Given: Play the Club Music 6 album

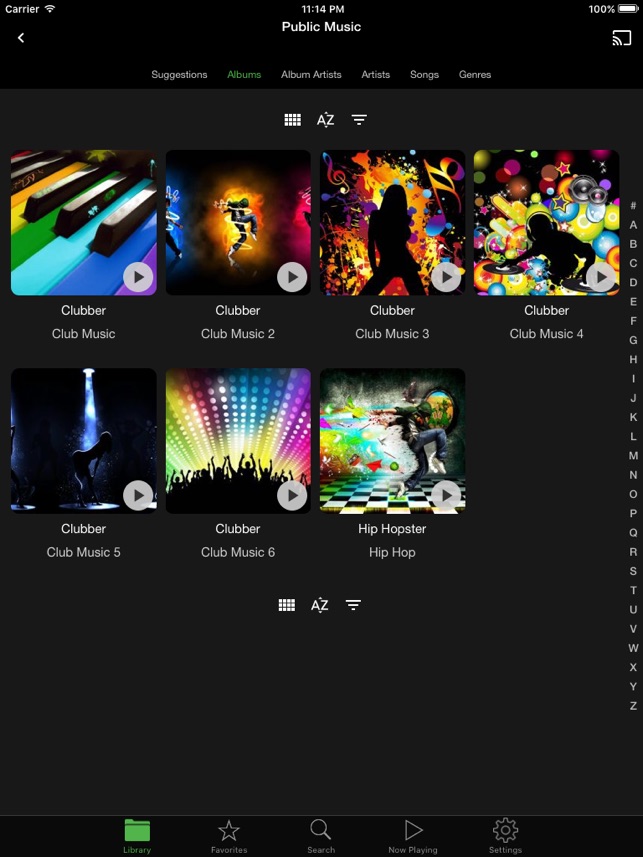Looking at the screenshot, I should (x=292, y=495).
